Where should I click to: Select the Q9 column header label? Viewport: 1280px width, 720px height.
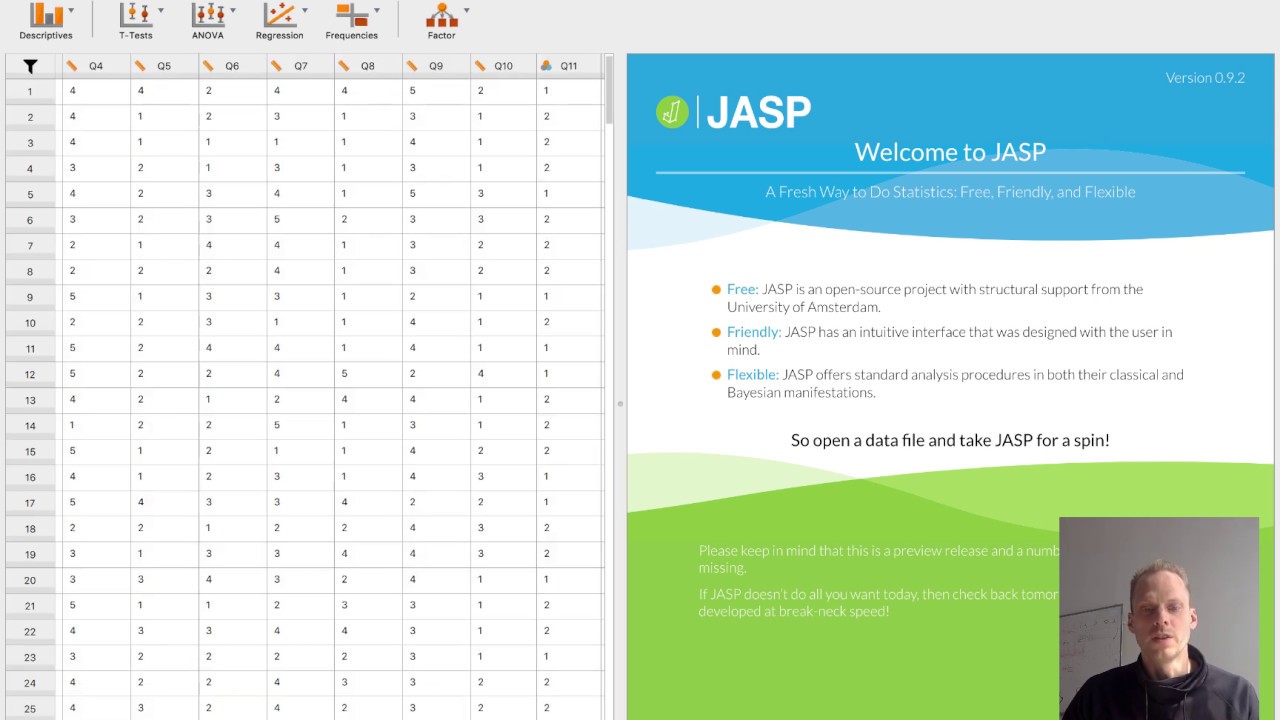tap(436, 66)
